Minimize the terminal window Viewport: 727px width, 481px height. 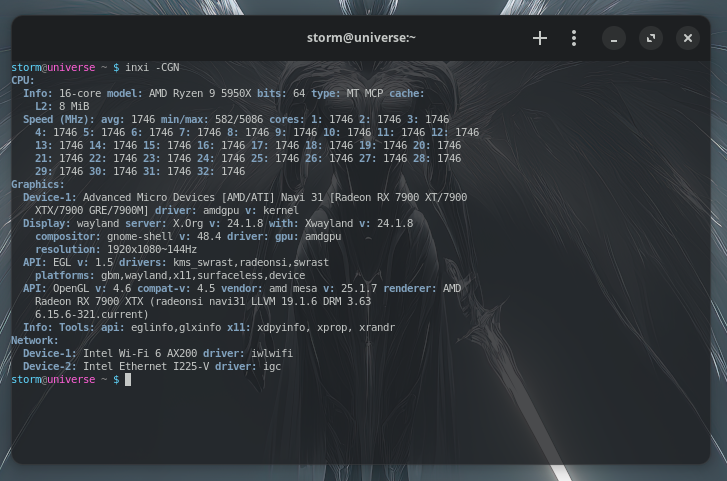(614, 38)
